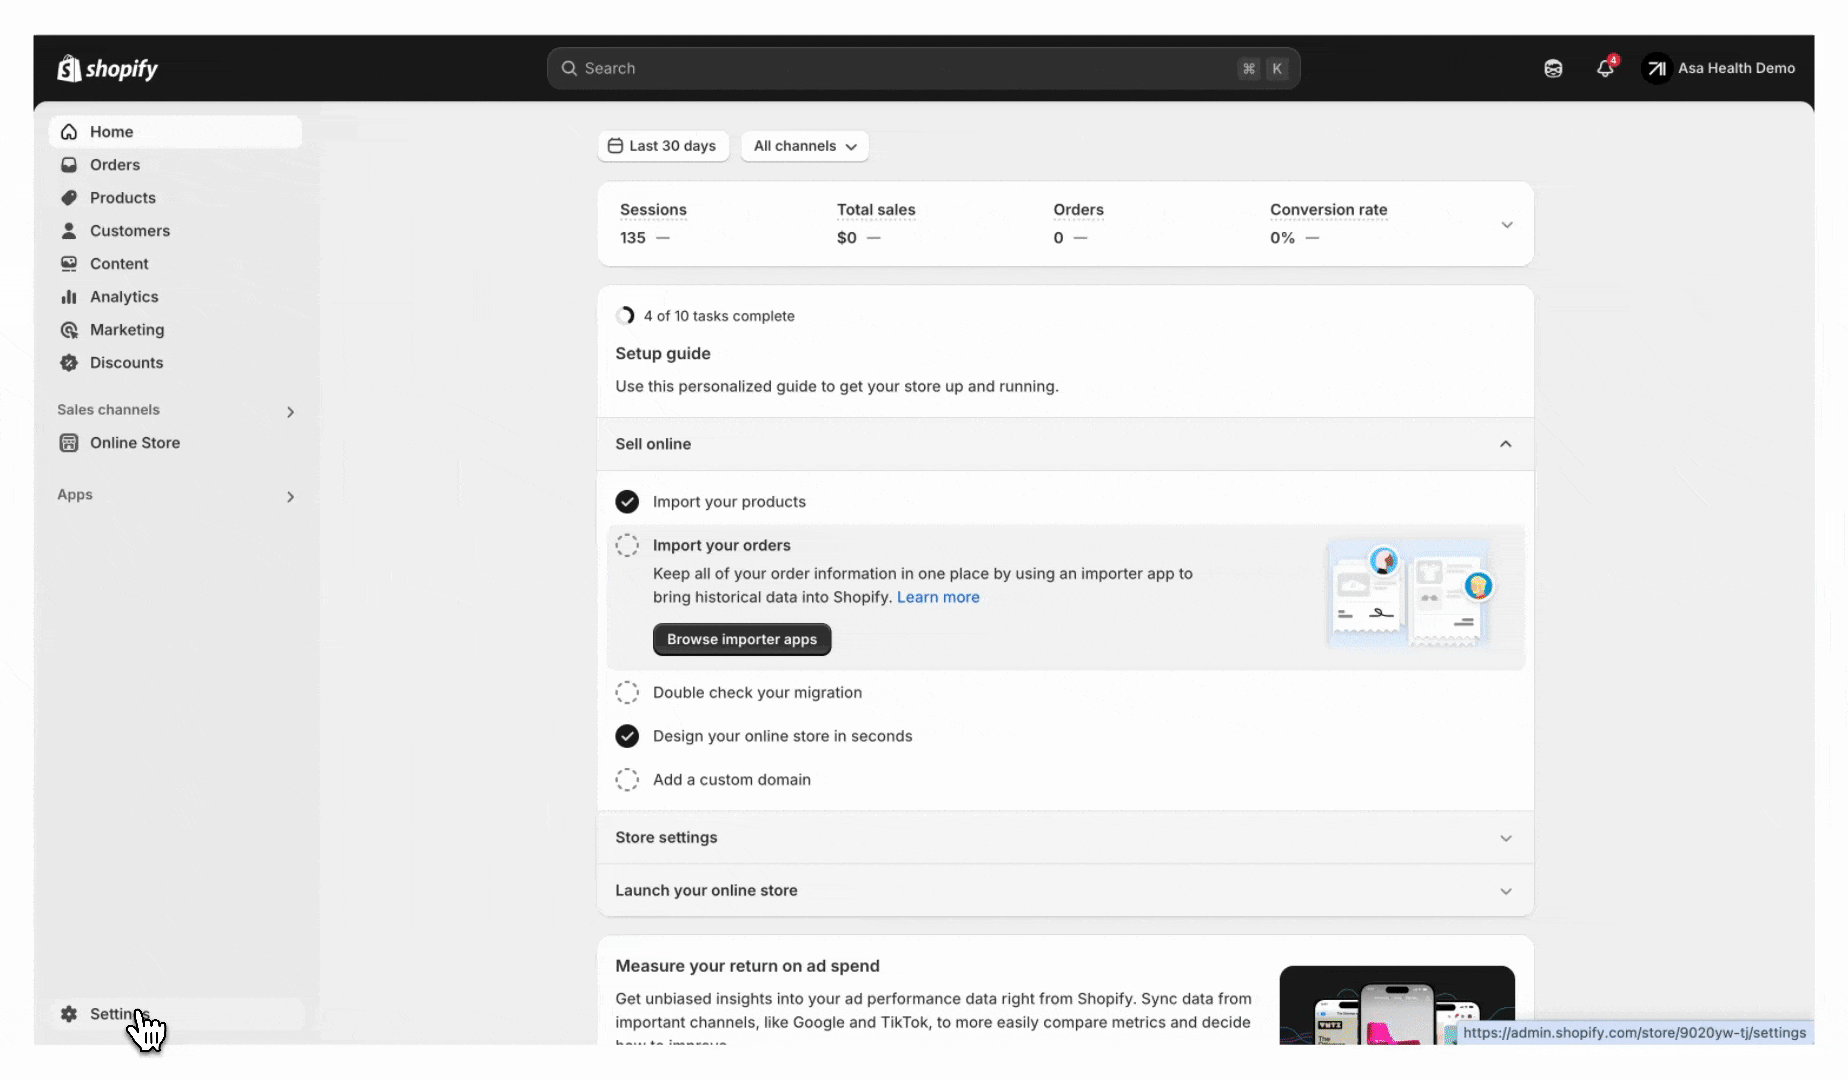This screenshot has height=1080, width=1848.
Task: Click the Asa Health Demo store avatar
Action: coord(1657,68)
